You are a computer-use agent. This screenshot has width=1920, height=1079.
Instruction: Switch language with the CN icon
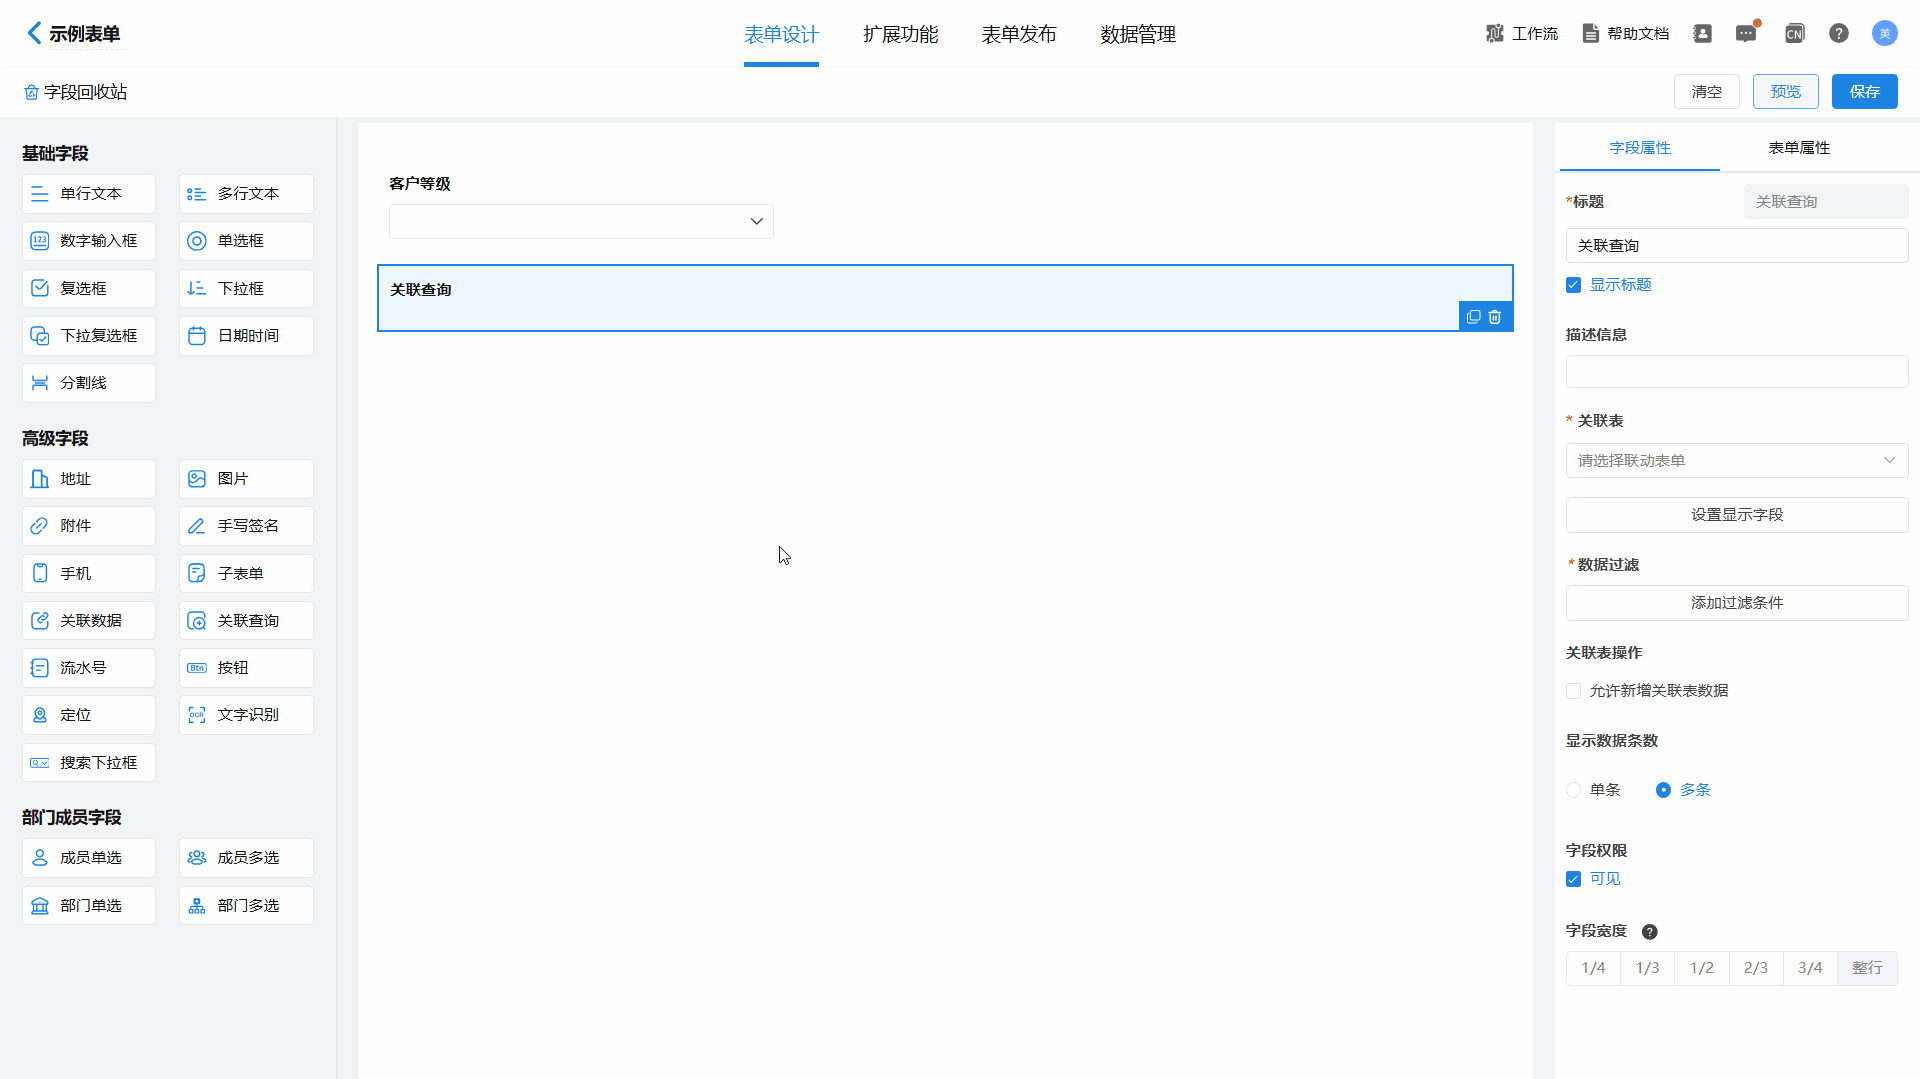pyautogui.click(x=1794, y=34)
